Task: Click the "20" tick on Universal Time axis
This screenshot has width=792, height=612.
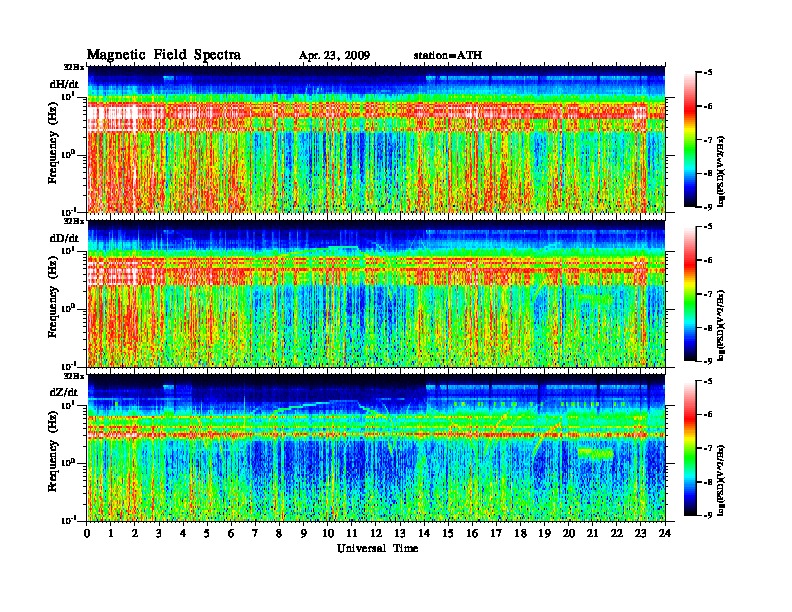Action: (x=568, y=533)
